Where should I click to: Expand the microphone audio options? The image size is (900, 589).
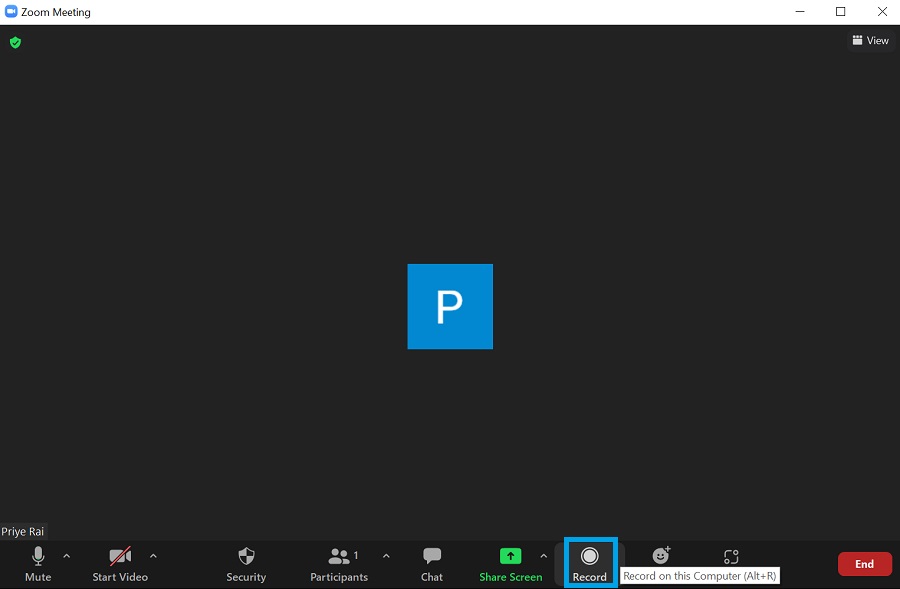[66, 556]
